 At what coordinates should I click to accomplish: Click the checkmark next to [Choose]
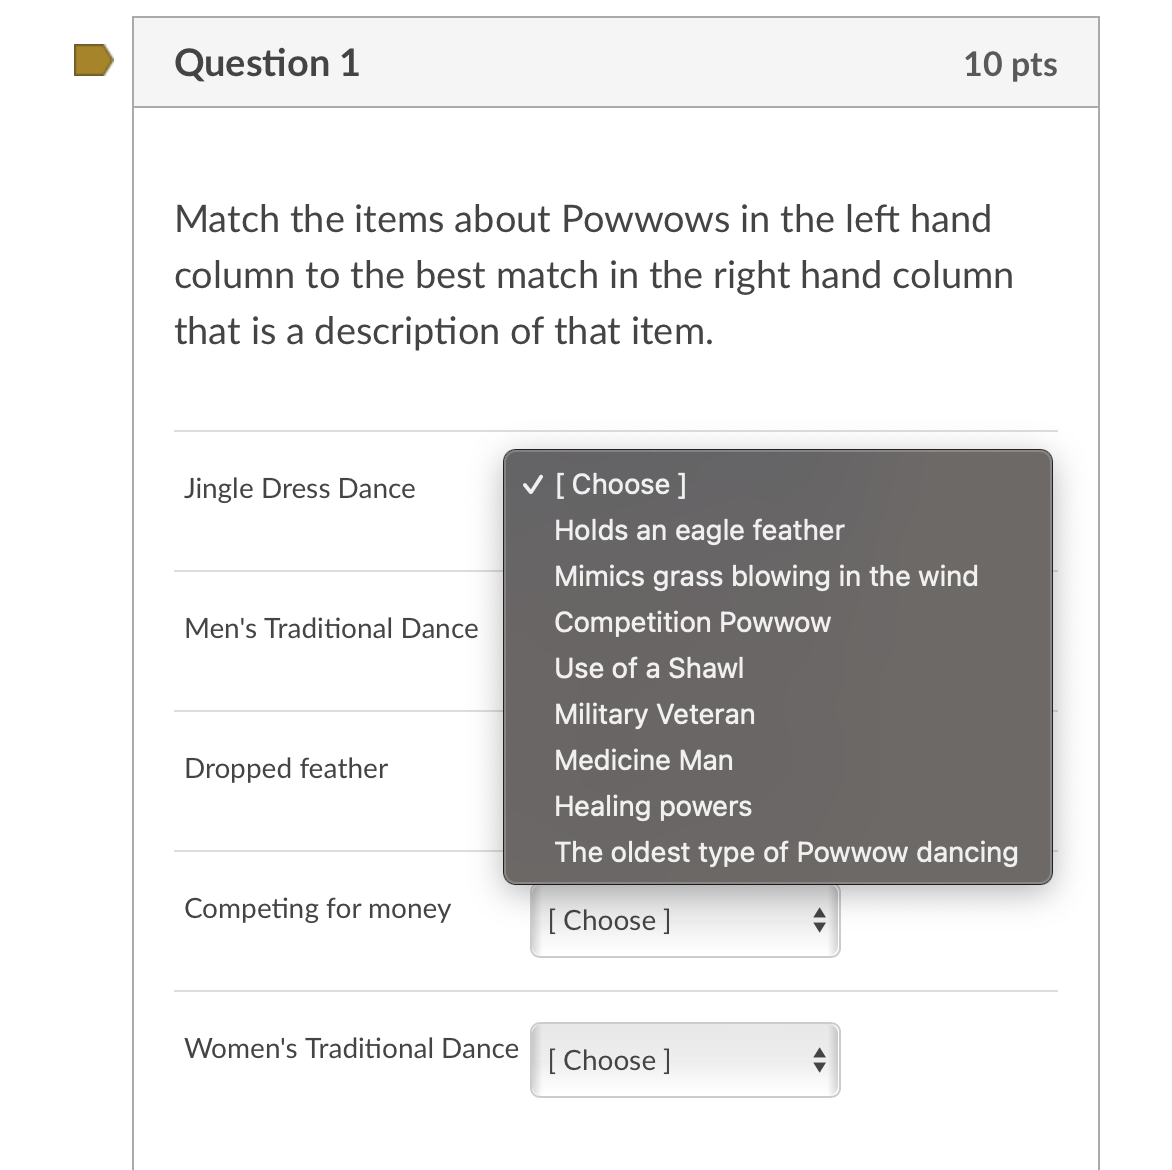532,485
